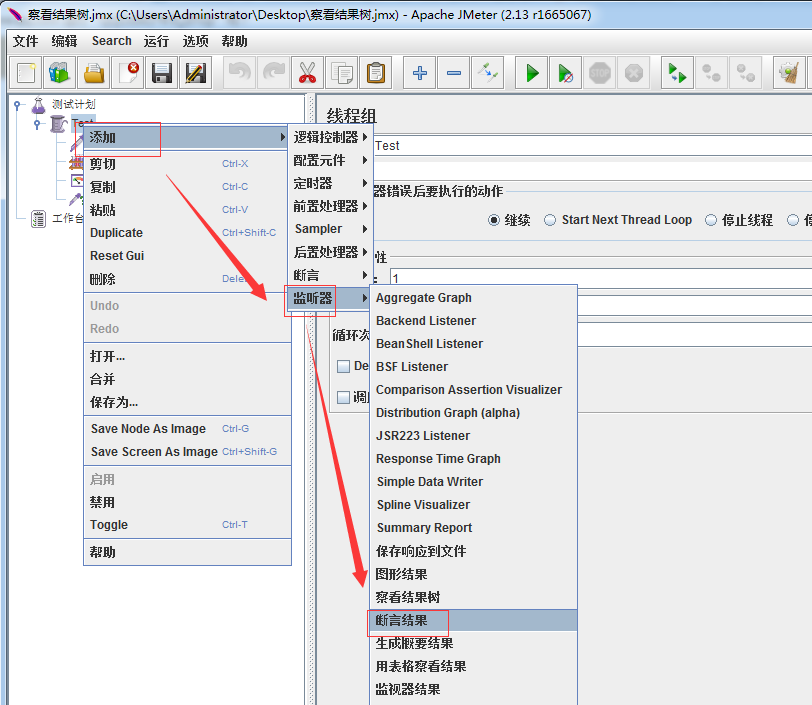Expand the 定时器 submenu
The image size is (812, 705).
(x=330, y=183)
